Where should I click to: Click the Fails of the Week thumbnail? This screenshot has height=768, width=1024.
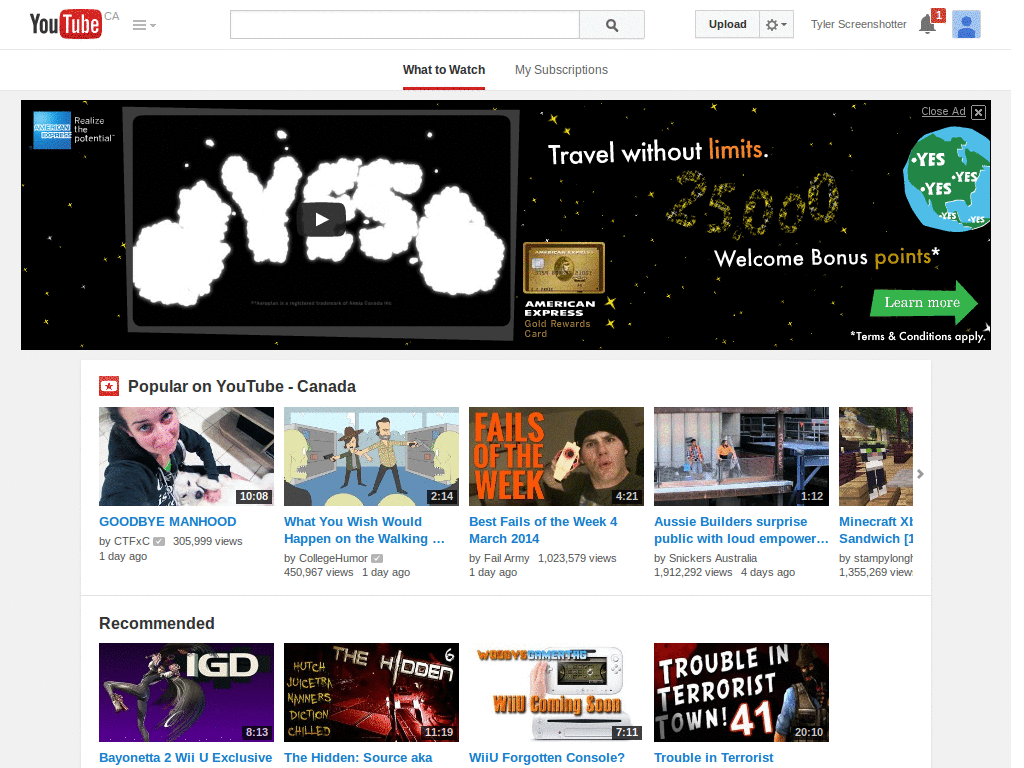[x=556, y=456]
